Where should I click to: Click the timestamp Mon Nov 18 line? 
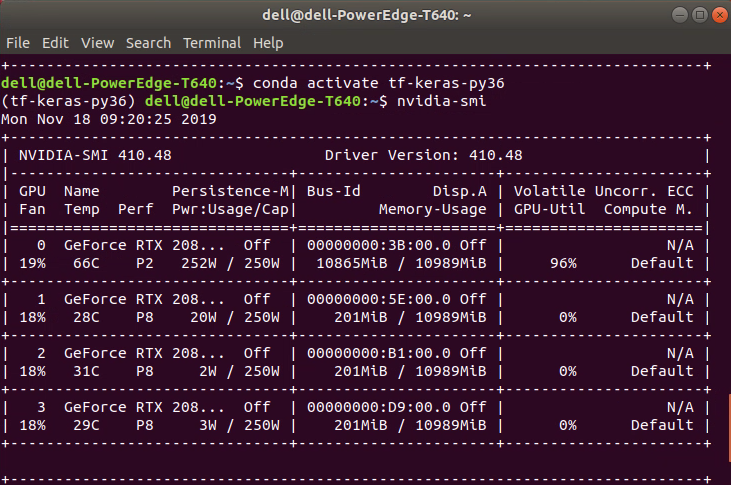pyautogui.click(x=109, y=119)
